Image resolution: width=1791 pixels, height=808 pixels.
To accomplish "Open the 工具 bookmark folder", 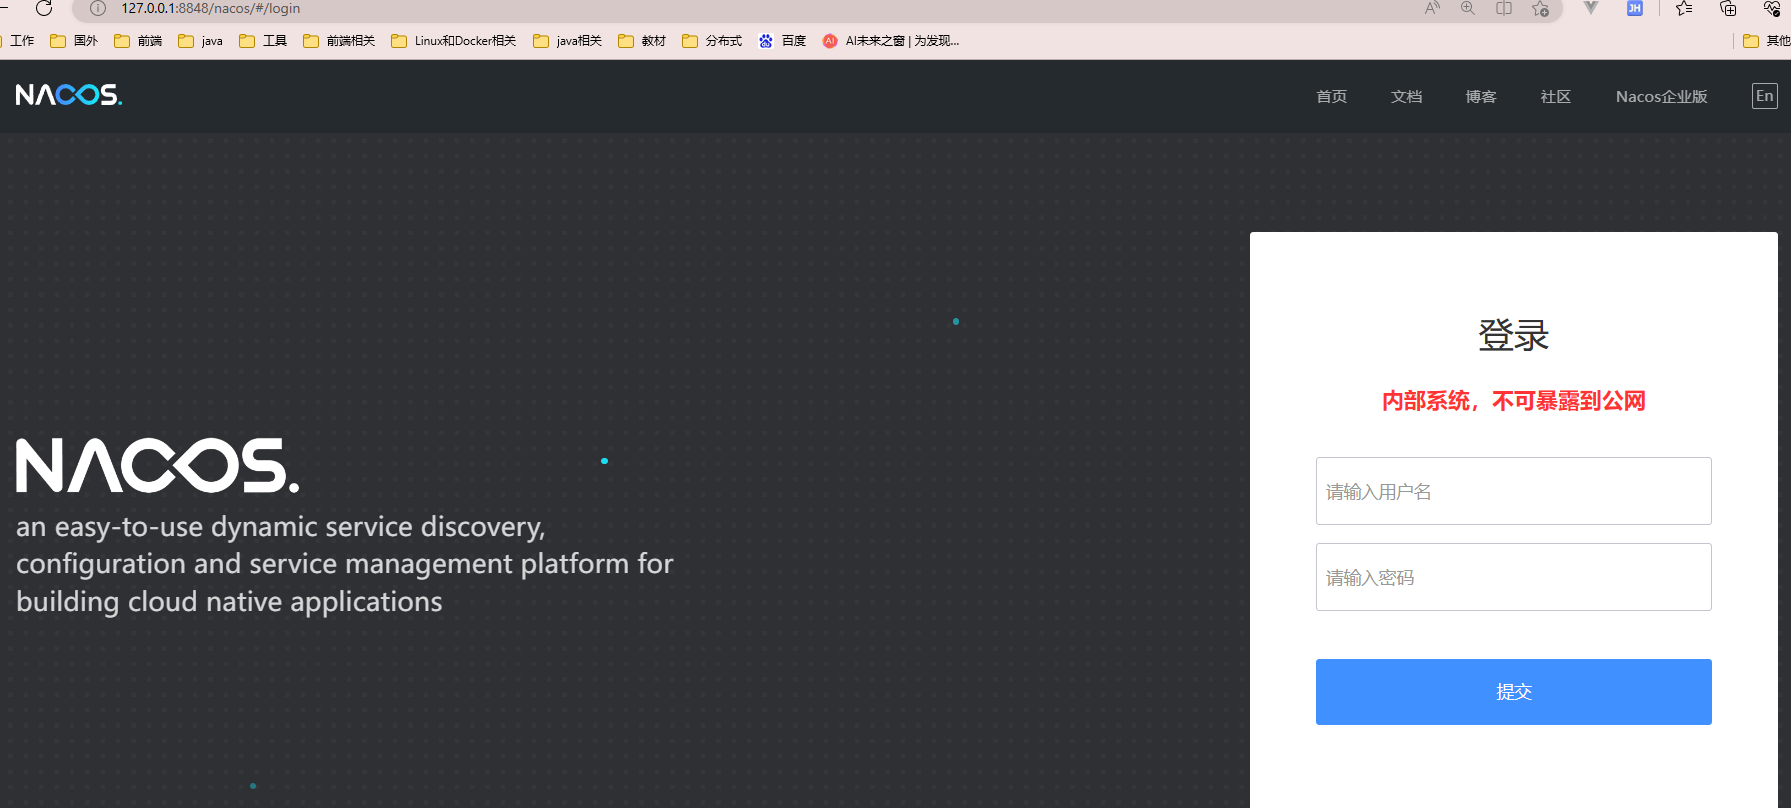I will (x=263, y=41).
